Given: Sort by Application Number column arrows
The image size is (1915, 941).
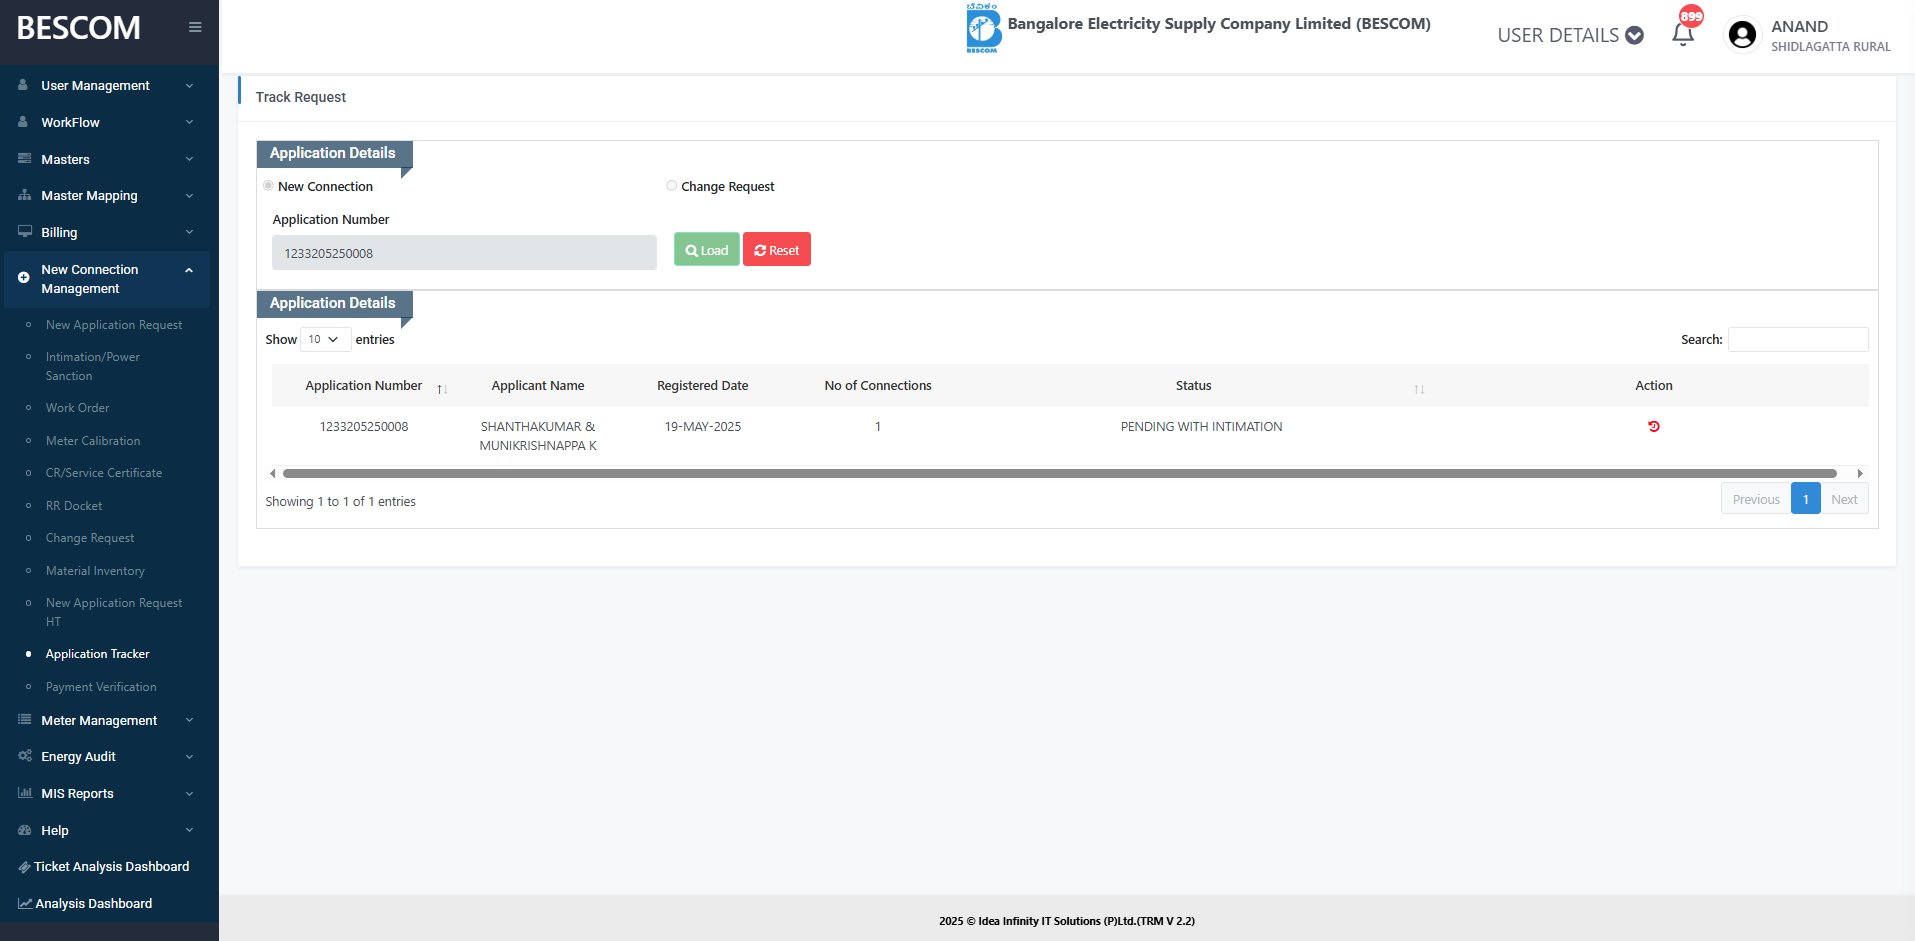Looking at the screenshot, I should (442, 388).
